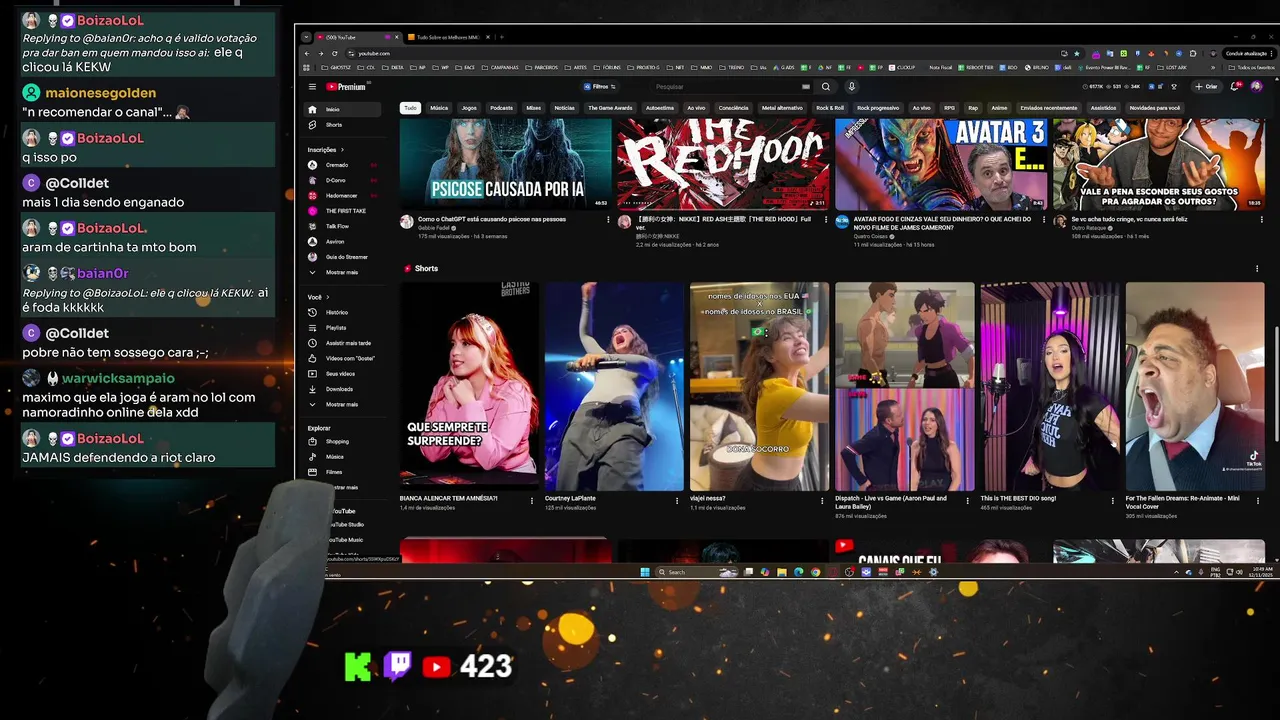This screenshot has height=720, width=1280.
Task: Open Filmes under Explorar
Action: pyautogui.click(x=340, y=471)
